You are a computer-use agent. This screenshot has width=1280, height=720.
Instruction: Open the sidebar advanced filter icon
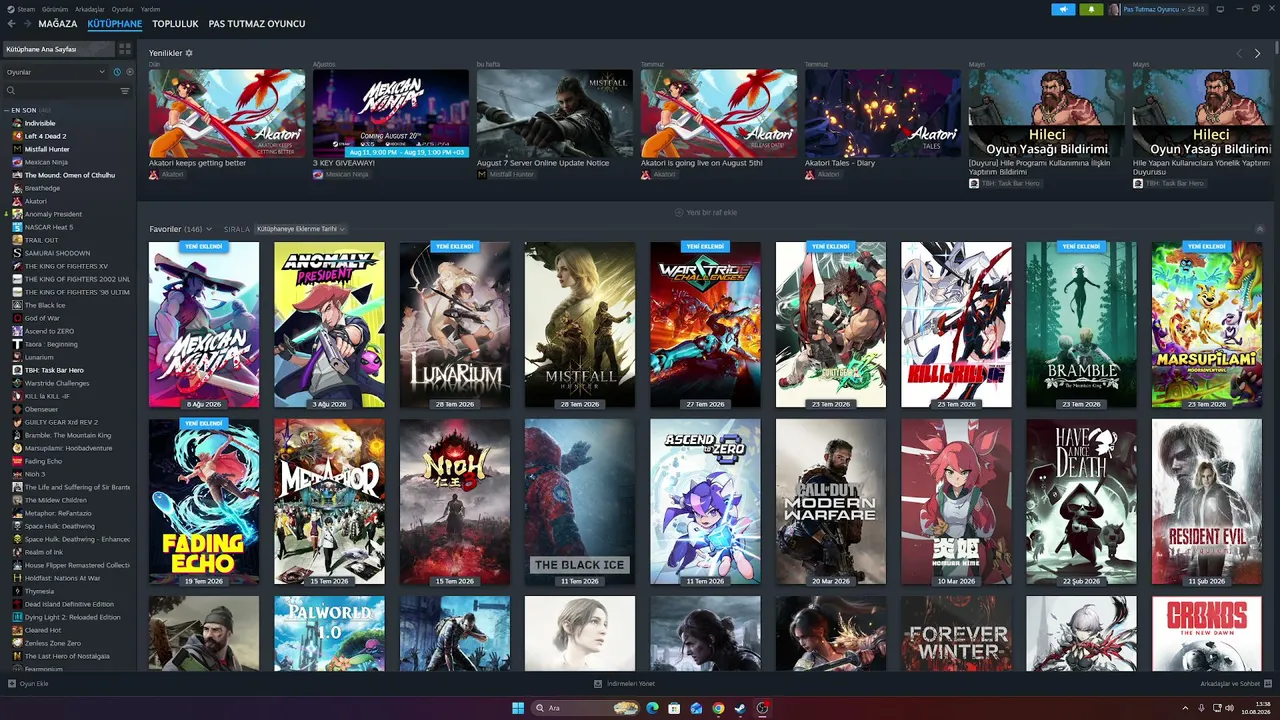[125, 91]
